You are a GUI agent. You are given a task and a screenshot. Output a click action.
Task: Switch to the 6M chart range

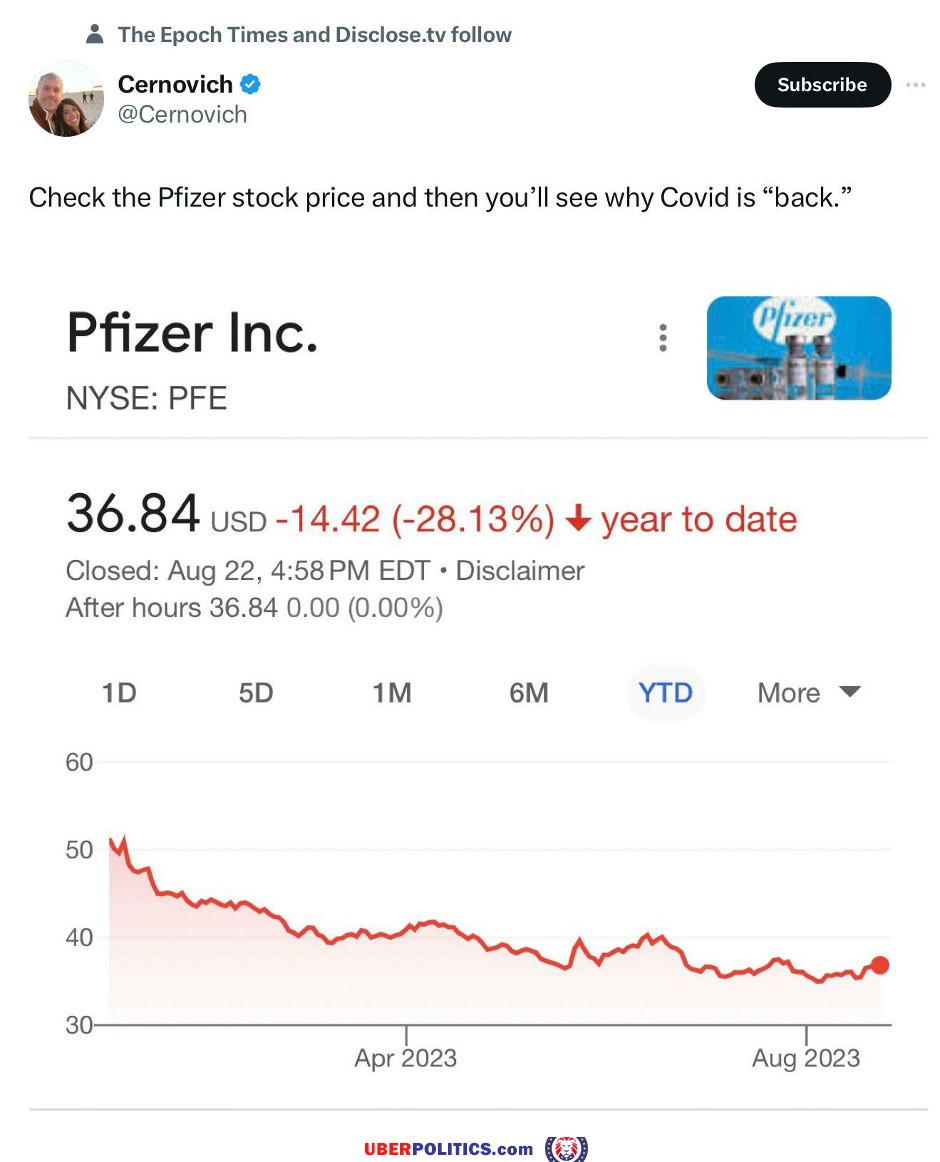tap(529, 693)
